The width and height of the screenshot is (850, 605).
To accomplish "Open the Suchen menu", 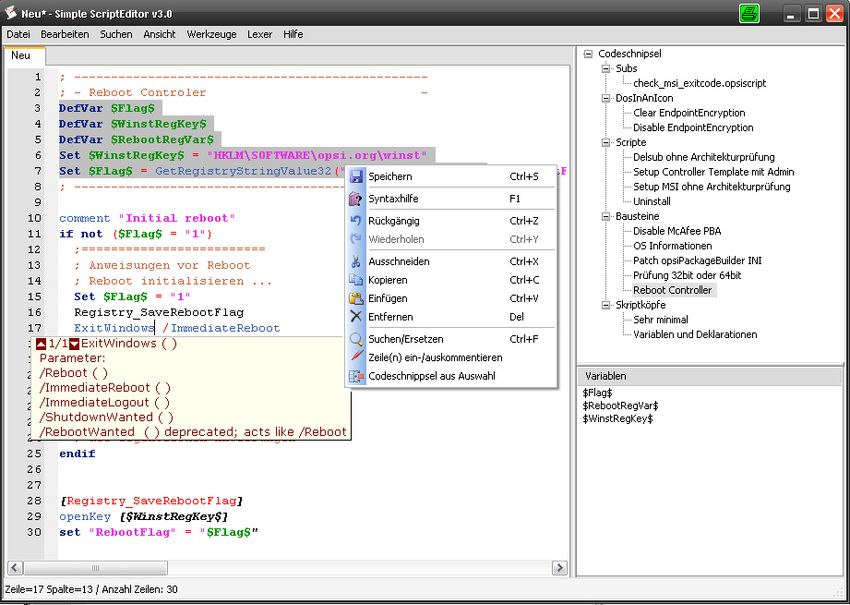I will point(116,34).
